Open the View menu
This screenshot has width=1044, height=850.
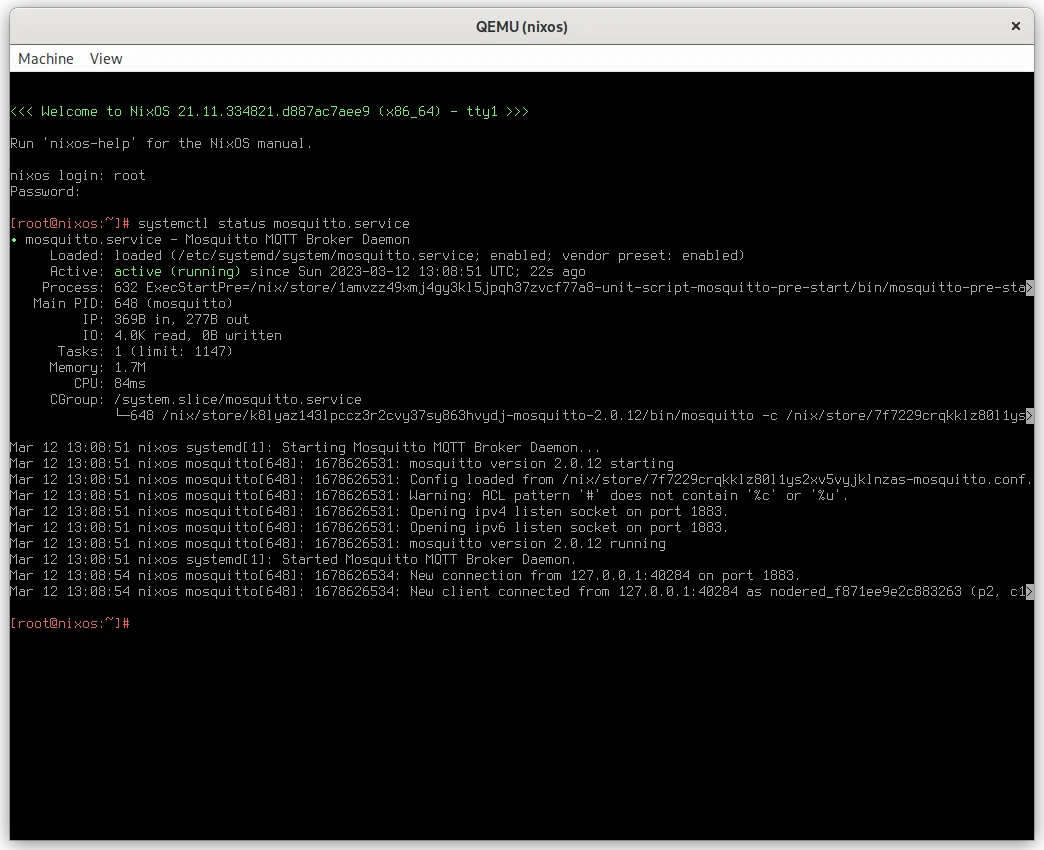coord(105,59)
